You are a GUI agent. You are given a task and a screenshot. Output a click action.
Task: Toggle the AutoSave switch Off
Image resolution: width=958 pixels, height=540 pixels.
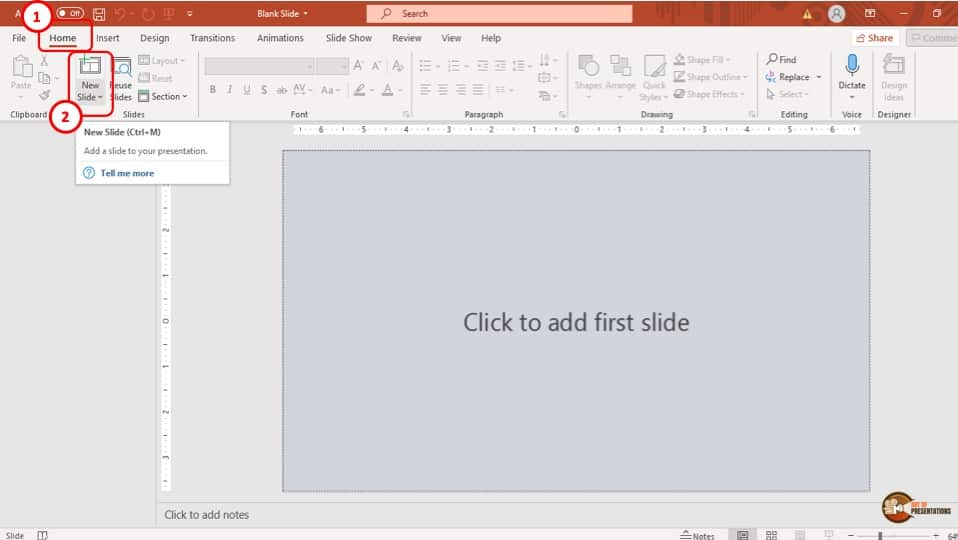[70, 13]
